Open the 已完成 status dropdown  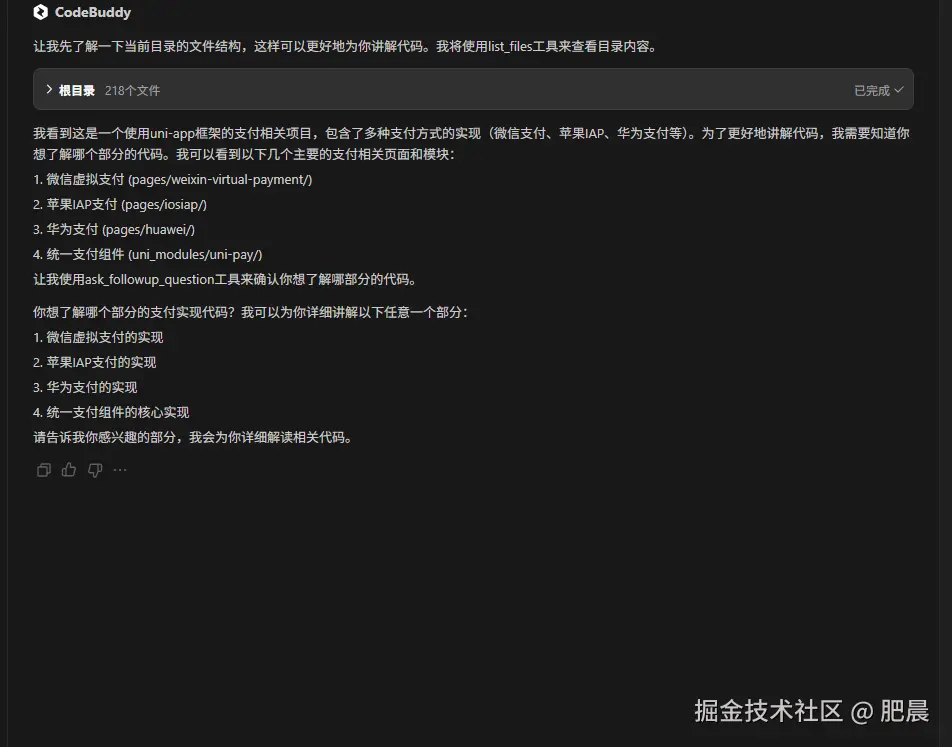click(x=879, y=90)
